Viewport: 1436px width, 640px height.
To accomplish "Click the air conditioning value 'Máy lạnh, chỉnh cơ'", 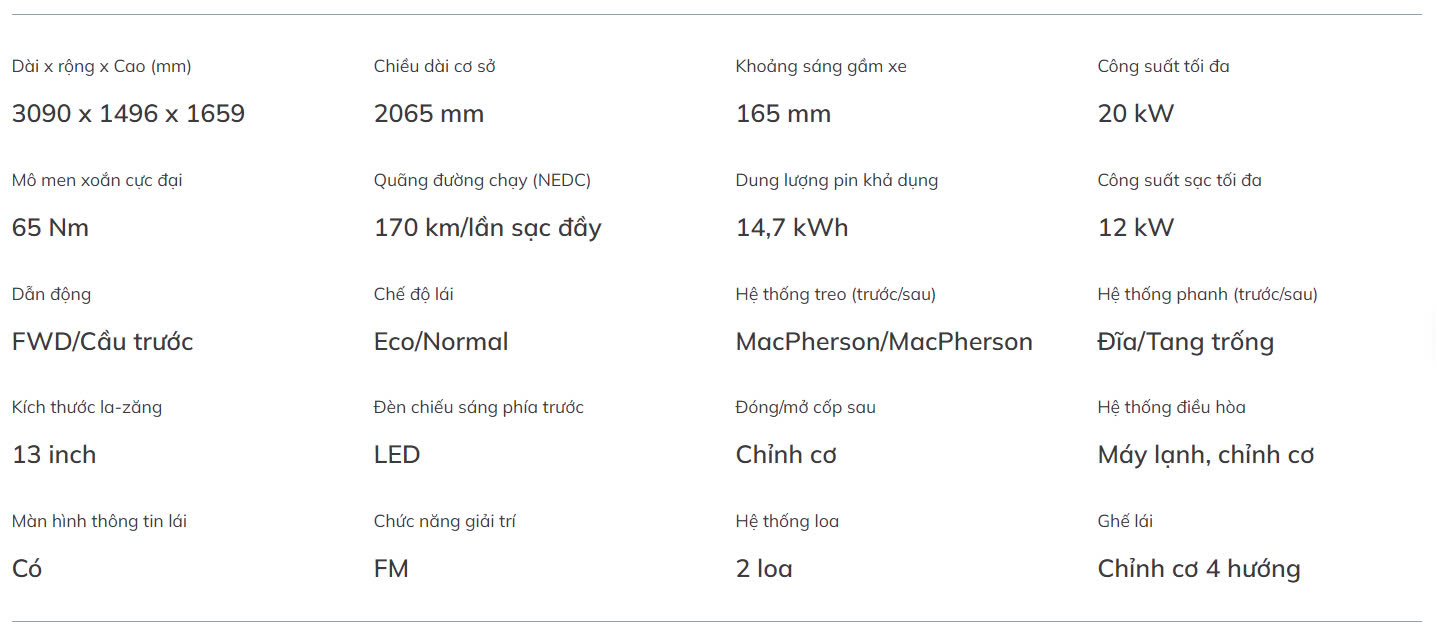I will 1206,455.
